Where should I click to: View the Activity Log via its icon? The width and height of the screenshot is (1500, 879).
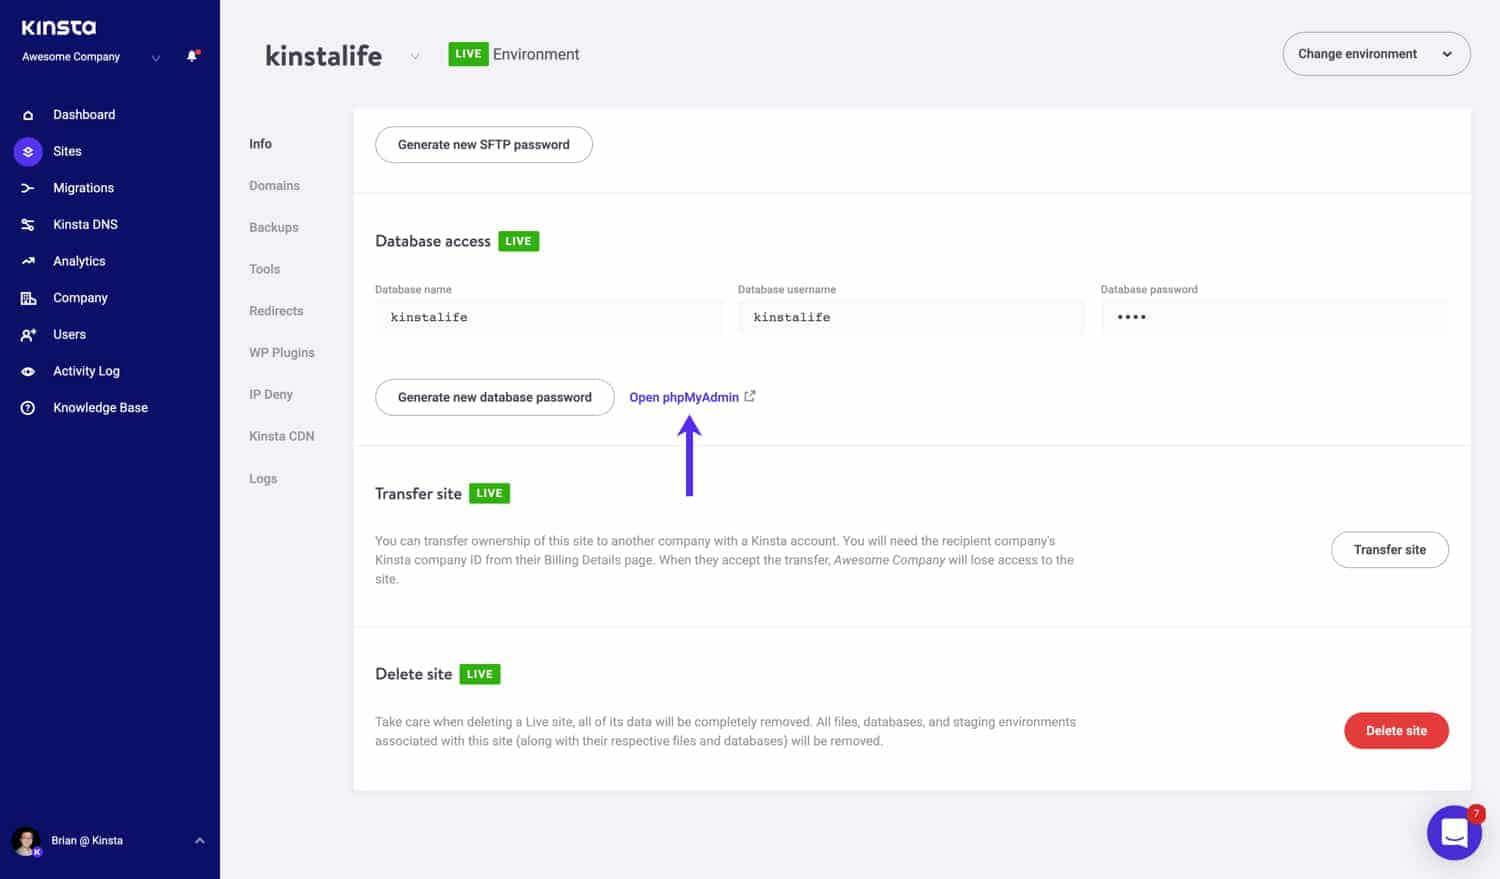tap(27, 370)
